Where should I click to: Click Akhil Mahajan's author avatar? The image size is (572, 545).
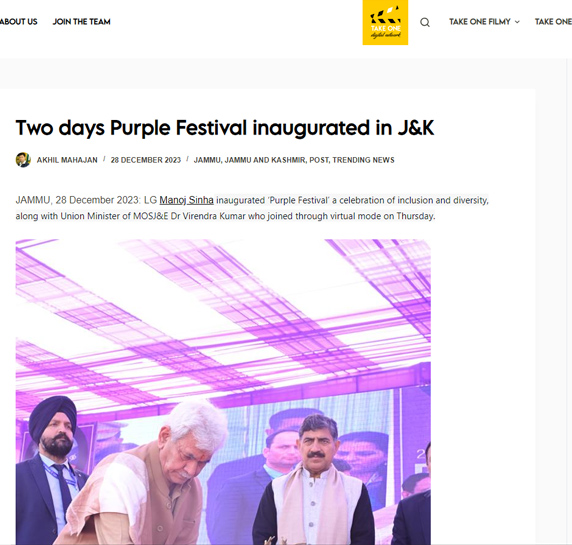coord(23,160)
